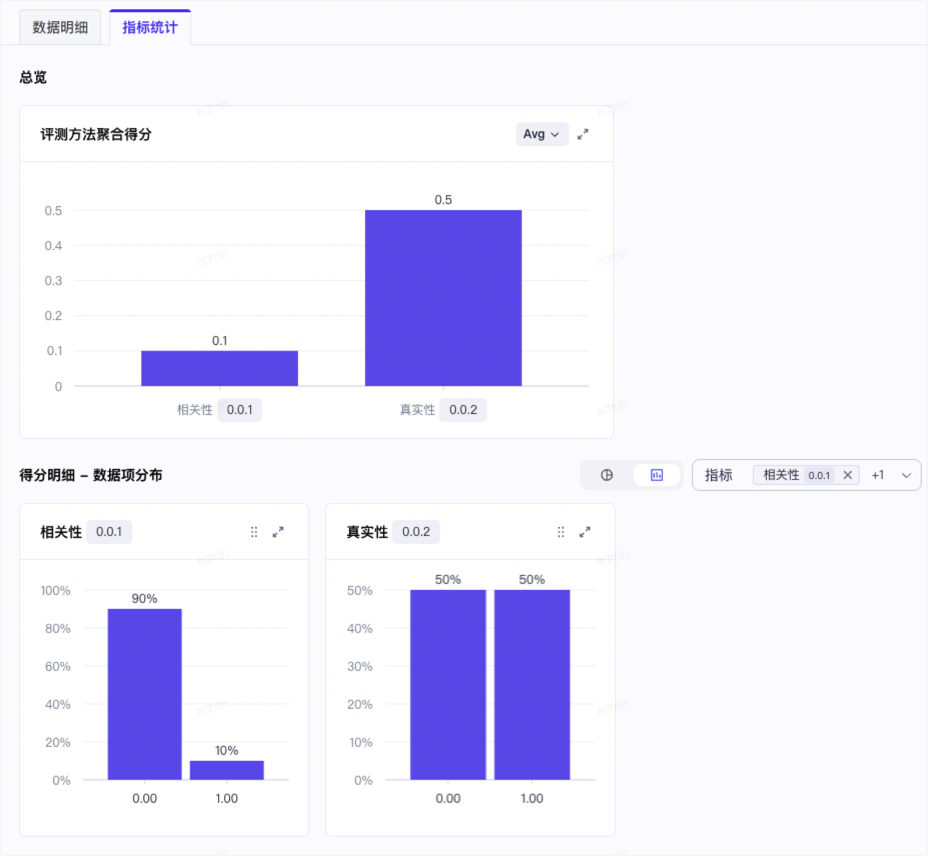Expand the 相关性 distribution card to fullscreen
Viewport: 928px width, 856px height.
[x=278, y=532]
